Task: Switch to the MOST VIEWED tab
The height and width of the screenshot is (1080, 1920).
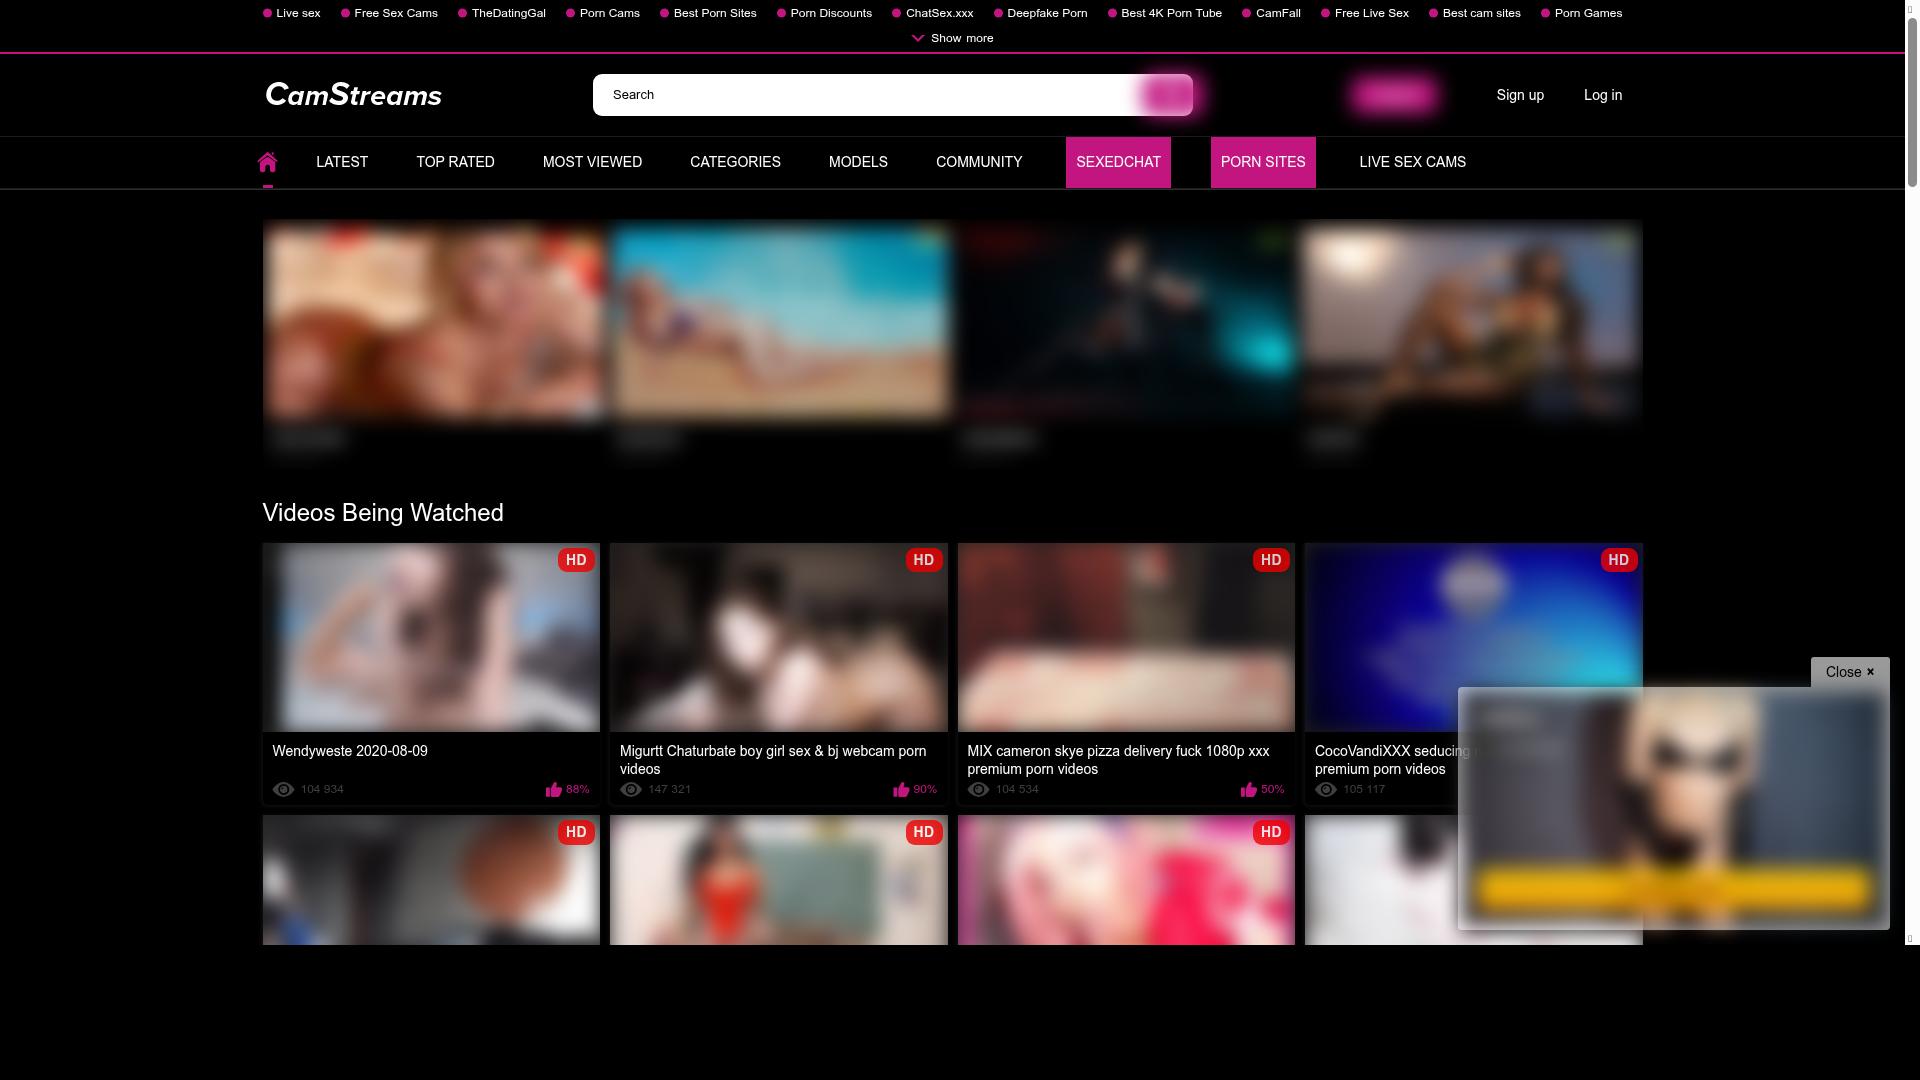Action: [x=592, y=161]
